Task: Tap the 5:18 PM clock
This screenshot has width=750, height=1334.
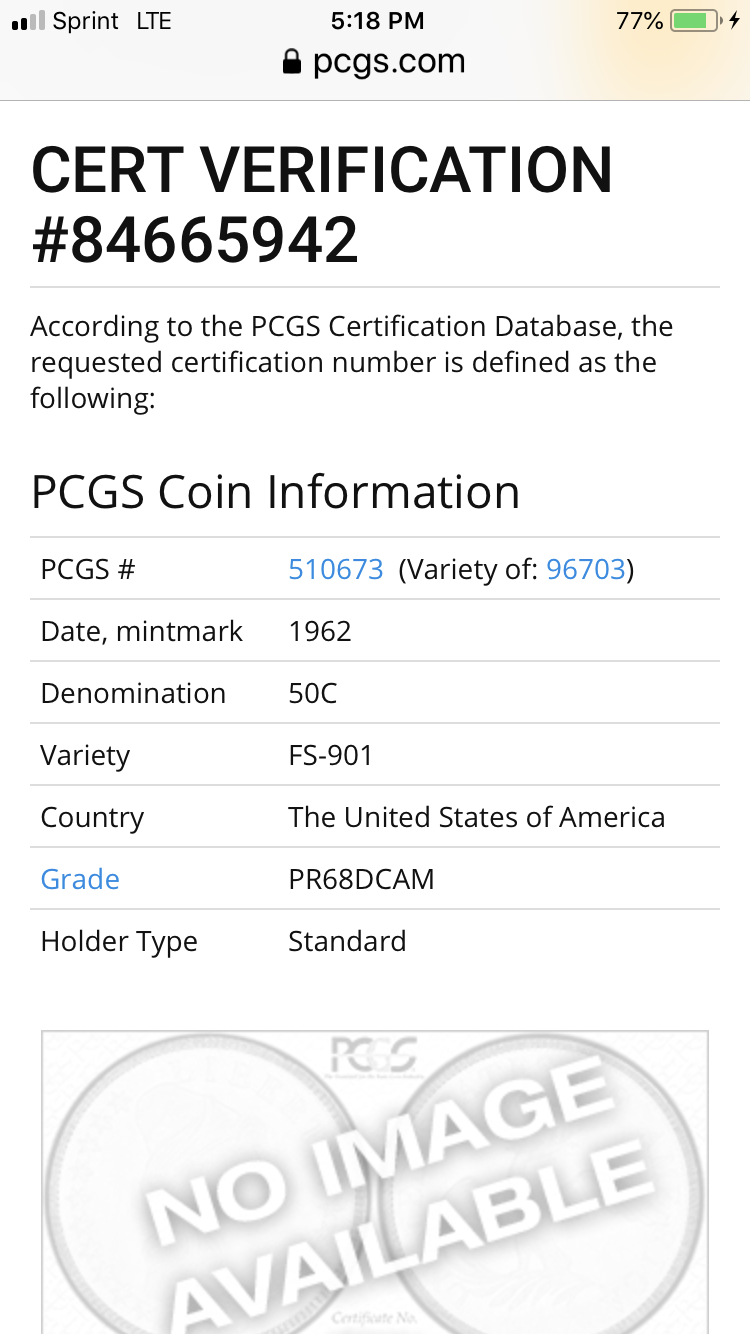Action: (x=377, y=21)
